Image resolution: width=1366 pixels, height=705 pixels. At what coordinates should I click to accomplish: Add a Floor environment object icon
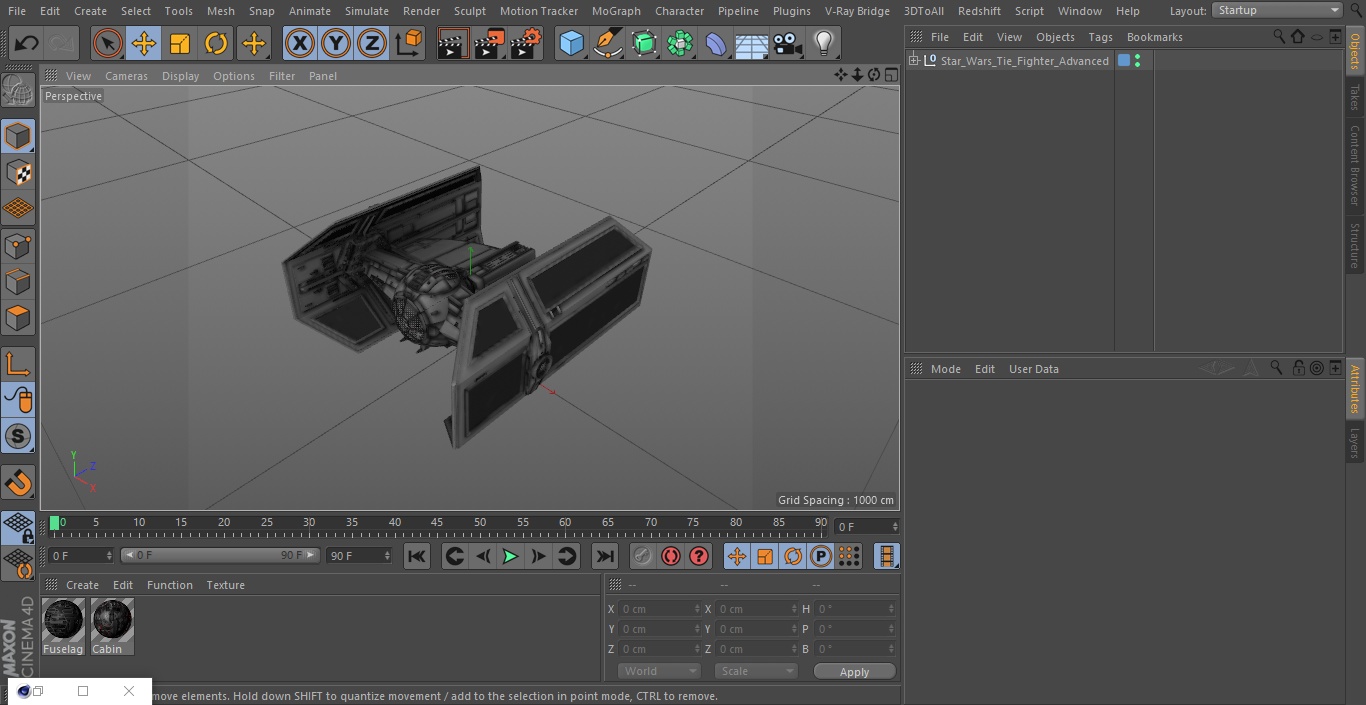click(752, 43)
